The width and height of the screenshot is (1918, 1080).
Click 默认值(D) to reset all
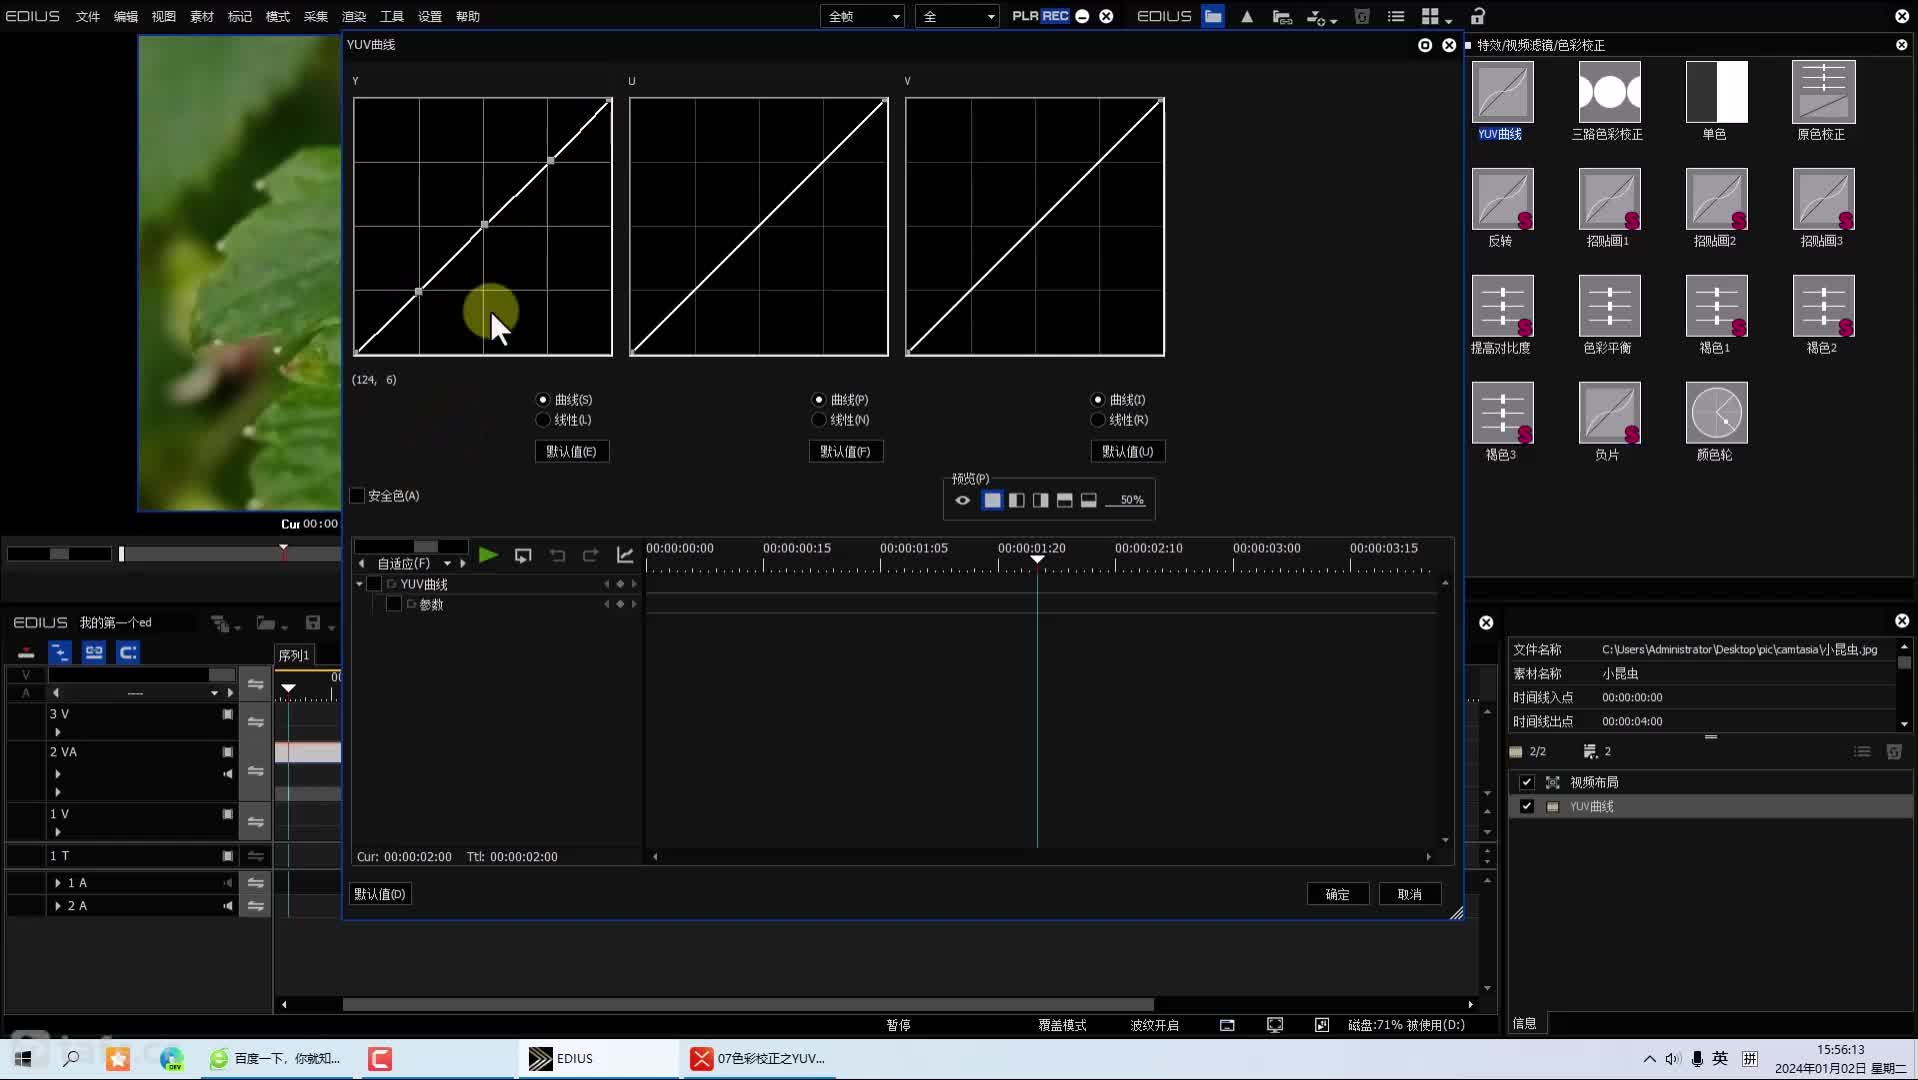[380, 894]
